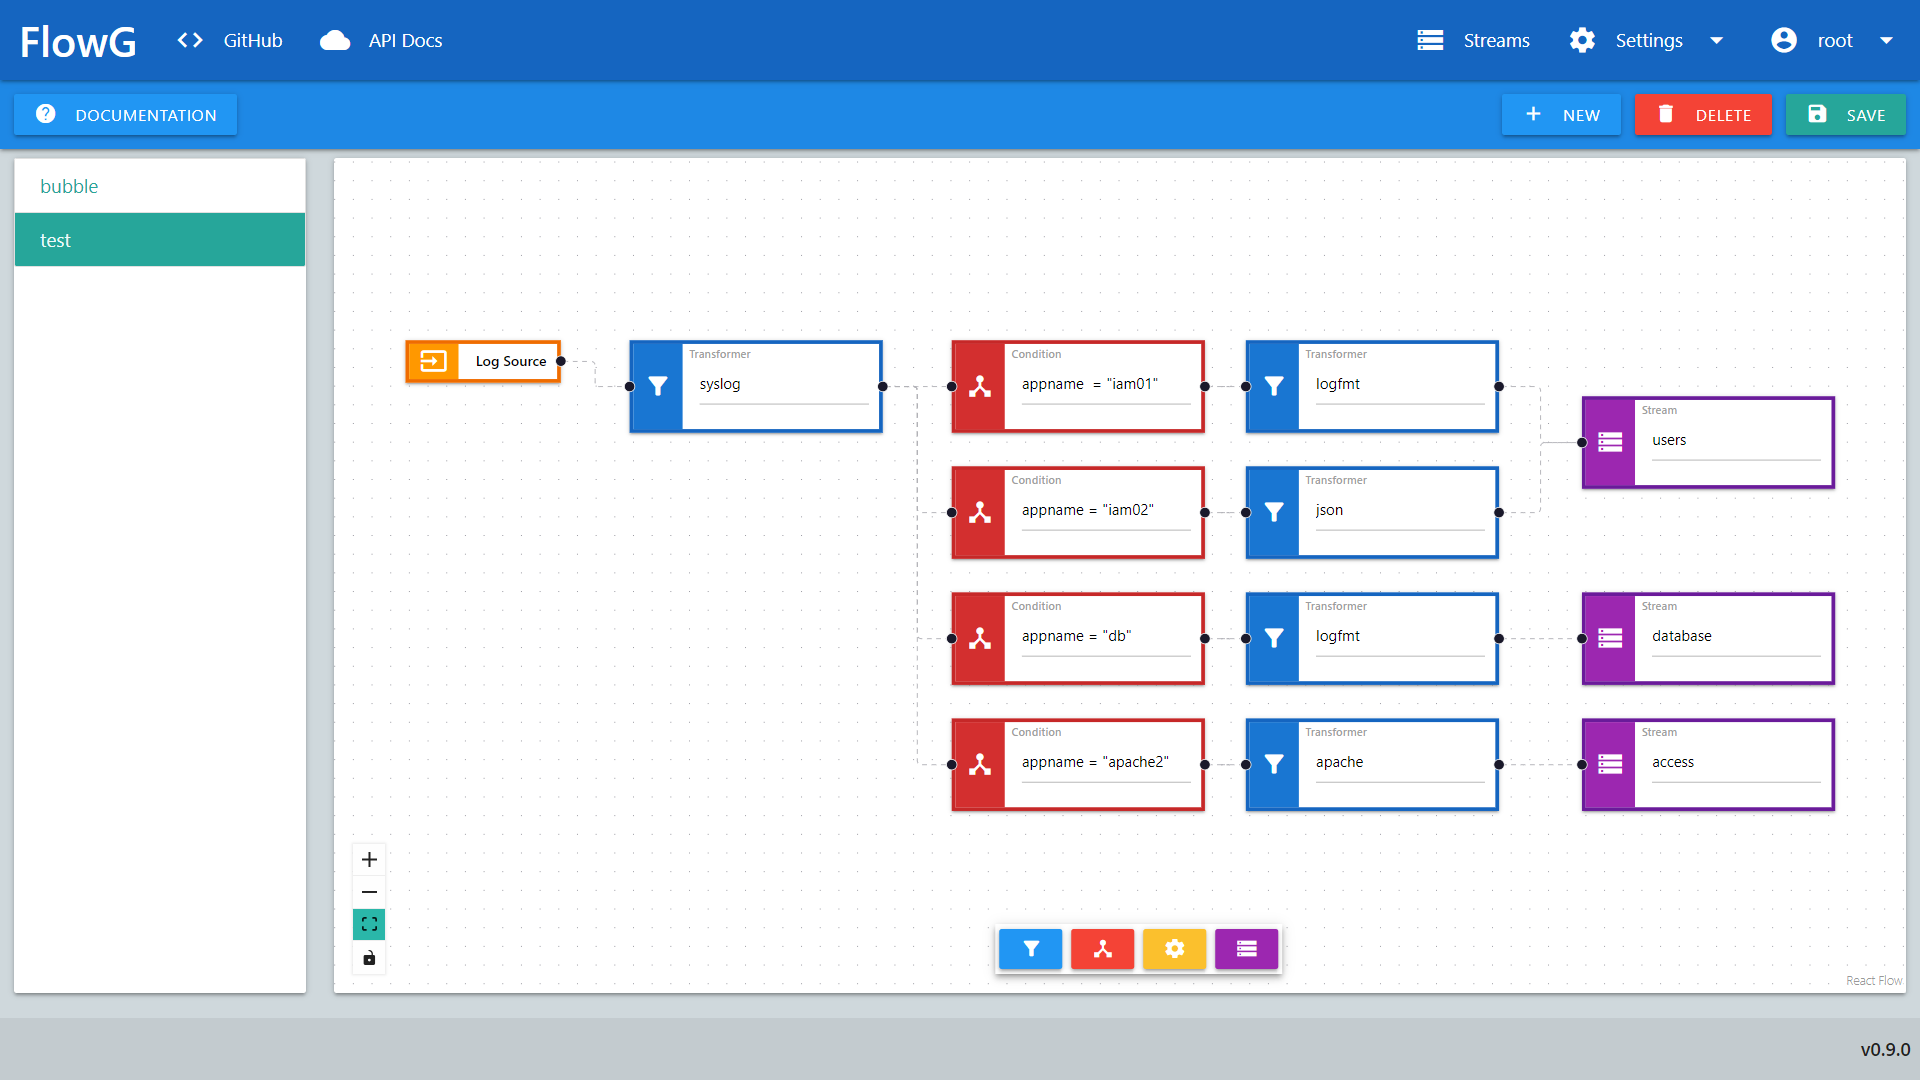This screenshot has height=1080, width=1920.
Task: Click the logfmt Transformer filter icon
Action: click(1273, 384)
